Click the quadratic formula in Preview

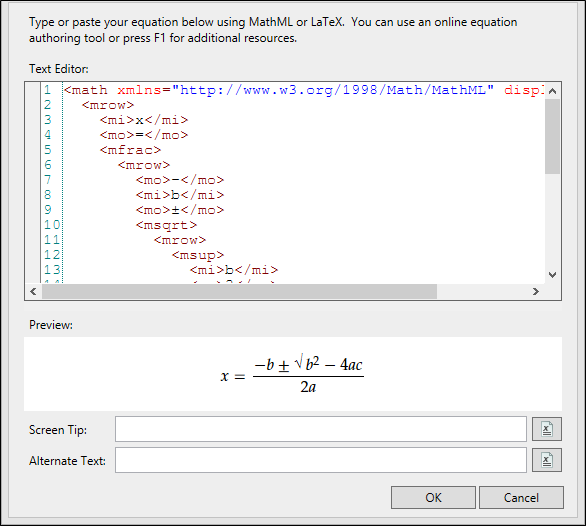tap(292, 374)
